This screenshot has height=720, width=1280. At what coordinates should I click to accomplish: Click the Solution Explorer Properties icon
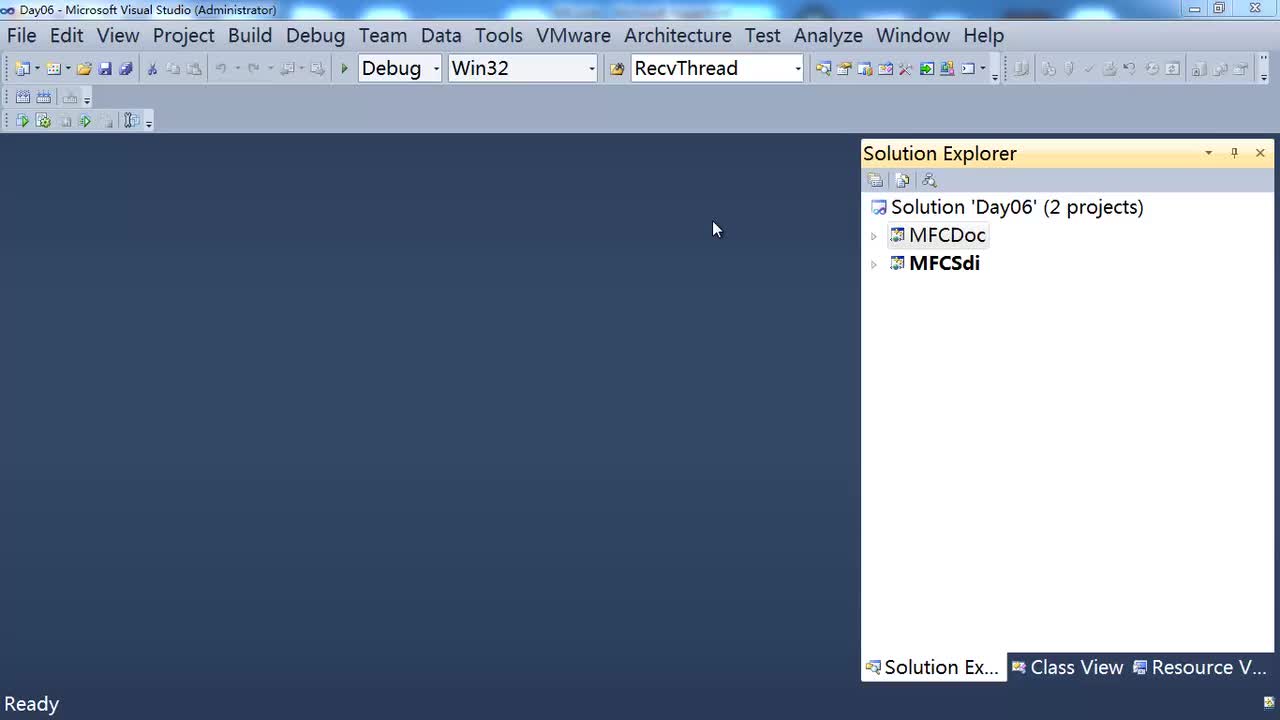pyautogui.click(x=876, y=181)
